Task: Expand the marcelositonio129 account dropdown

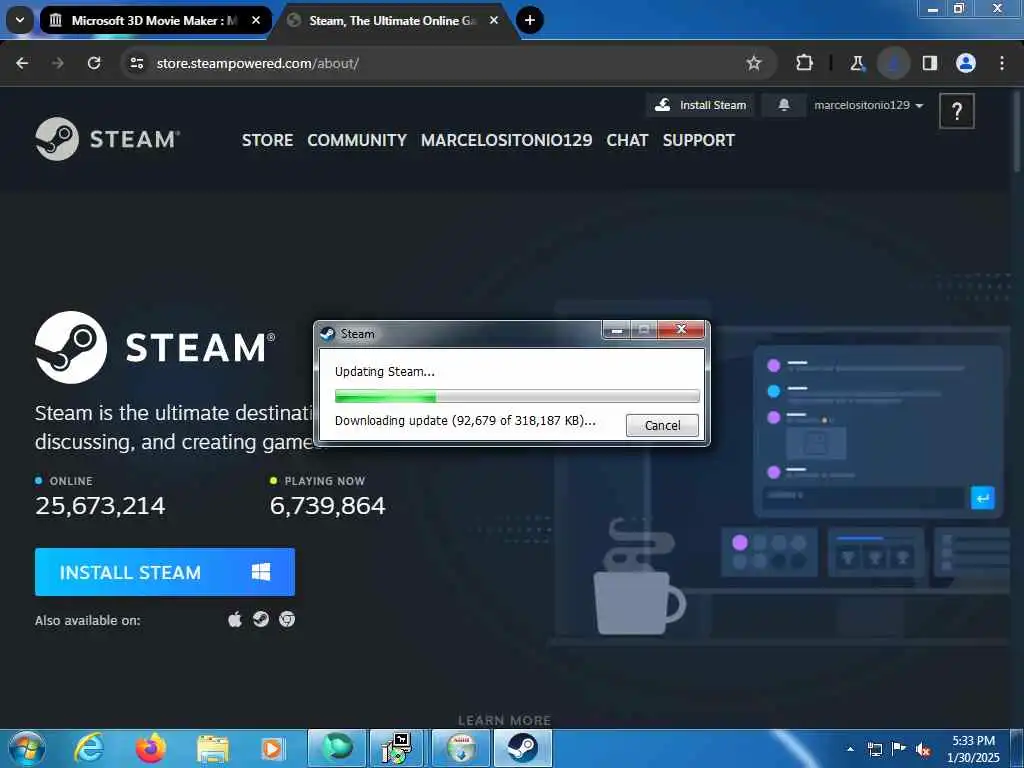Action: coord(868,105)
